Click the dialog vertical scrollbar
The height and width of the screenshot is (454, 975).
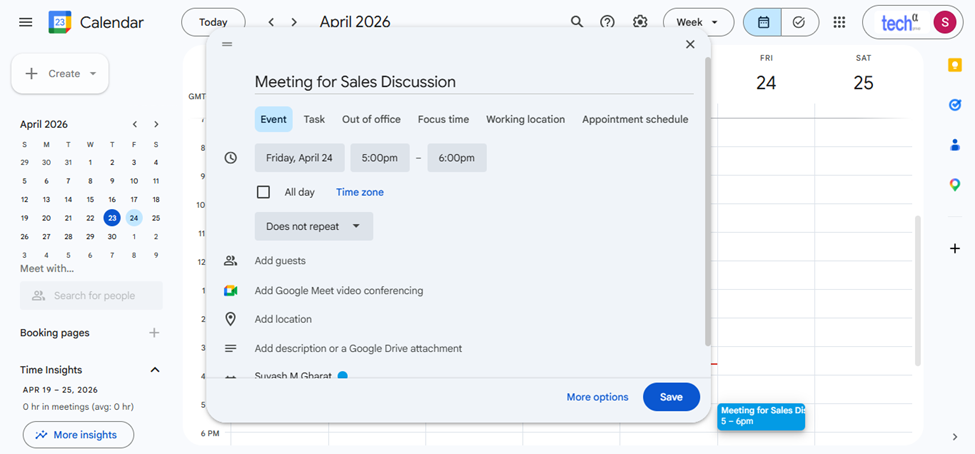click(708, 202)
